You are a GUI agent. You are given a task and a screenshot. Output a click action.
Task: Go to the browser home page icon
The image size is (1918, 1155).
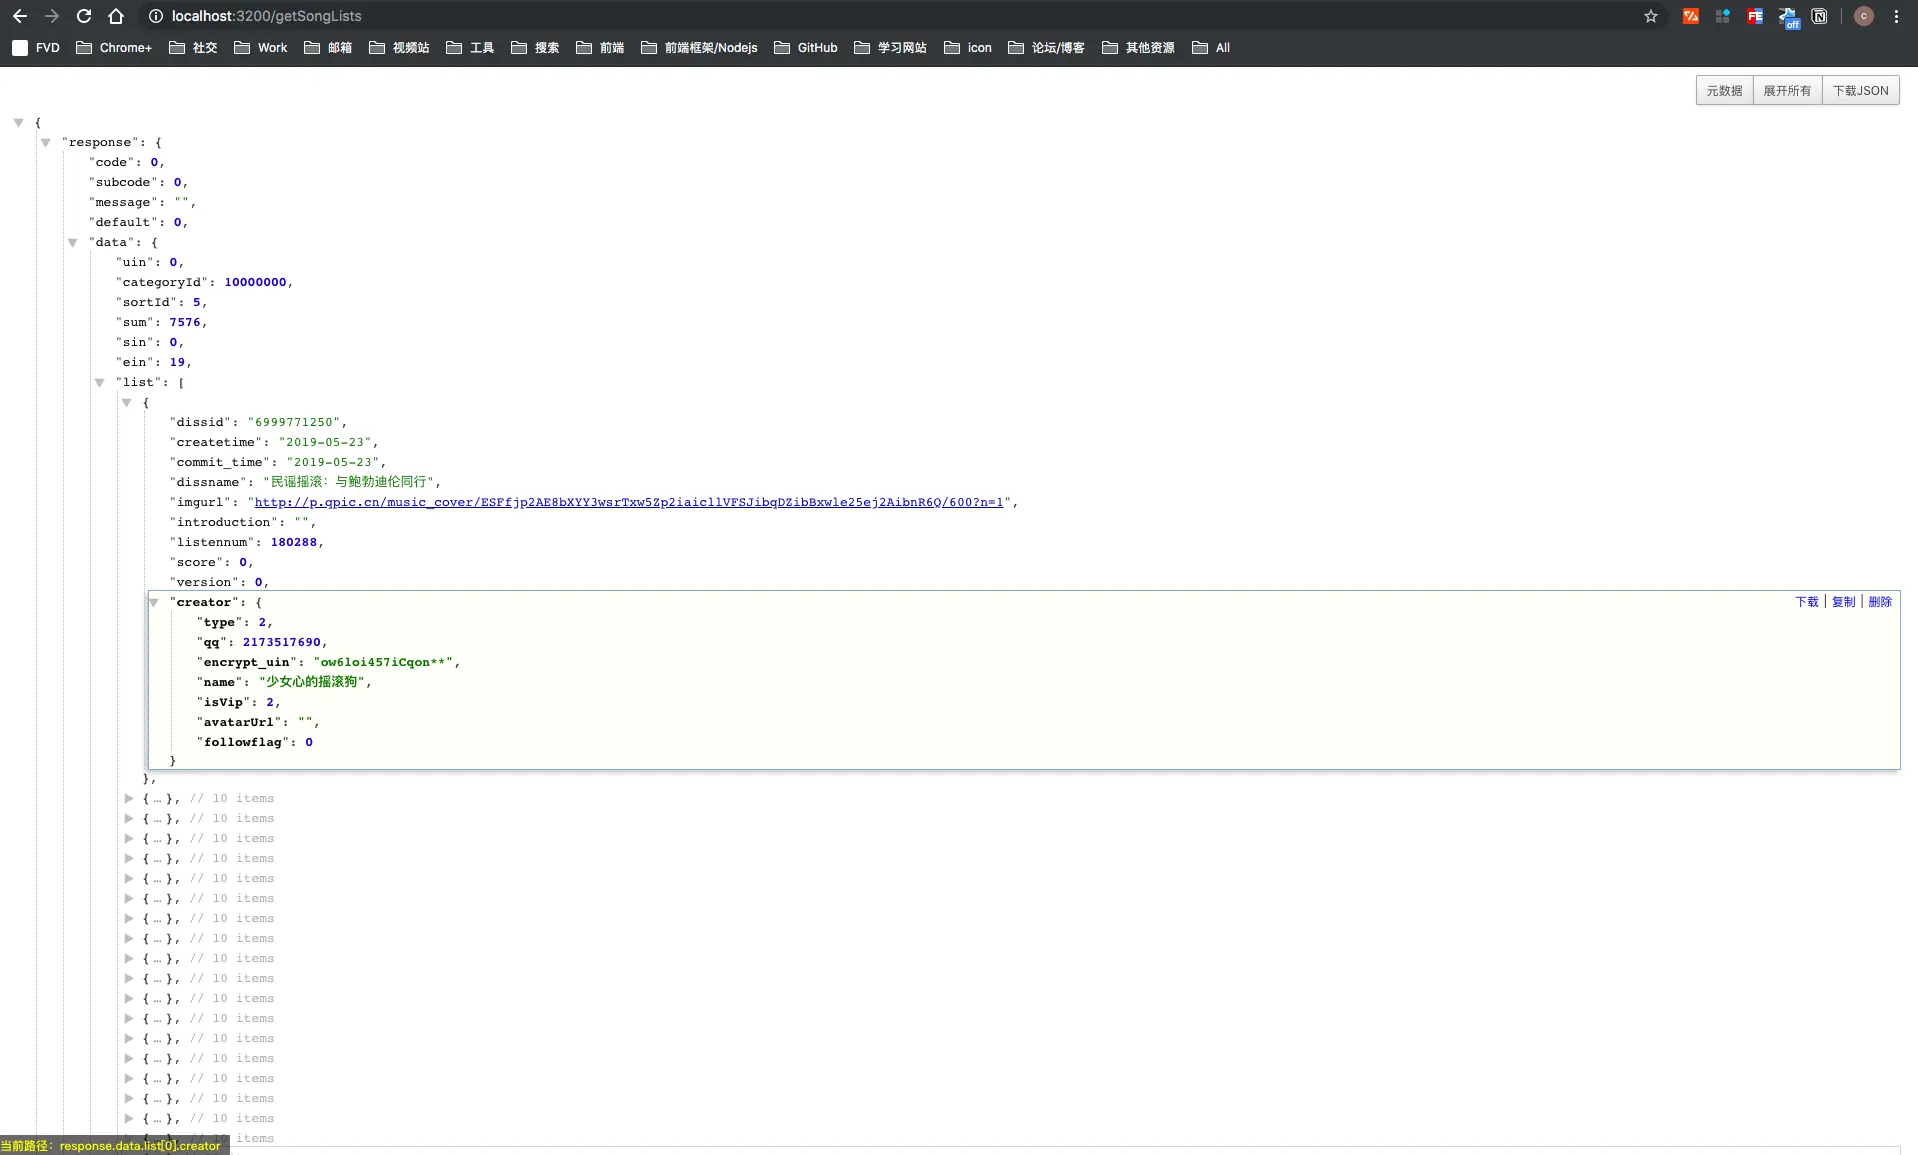116,16
